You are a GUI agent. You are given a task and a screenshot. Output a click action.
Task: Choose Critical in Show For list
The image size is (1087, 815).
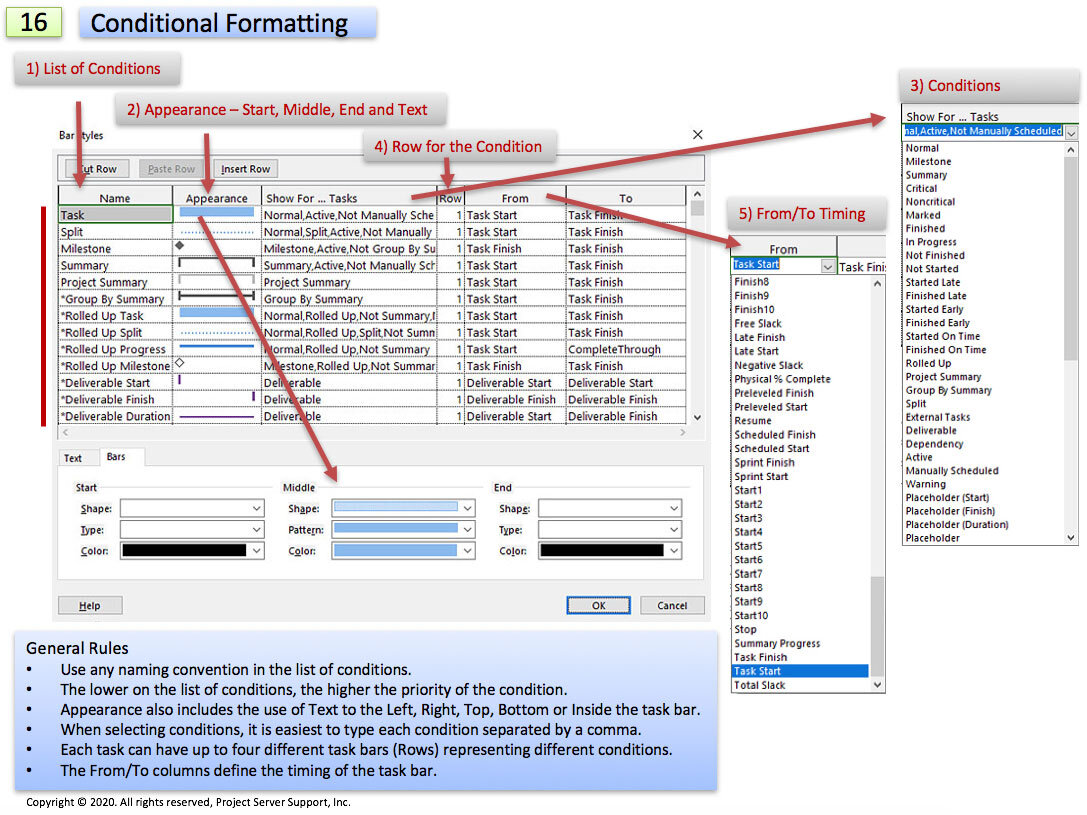(x=921, y=188)
